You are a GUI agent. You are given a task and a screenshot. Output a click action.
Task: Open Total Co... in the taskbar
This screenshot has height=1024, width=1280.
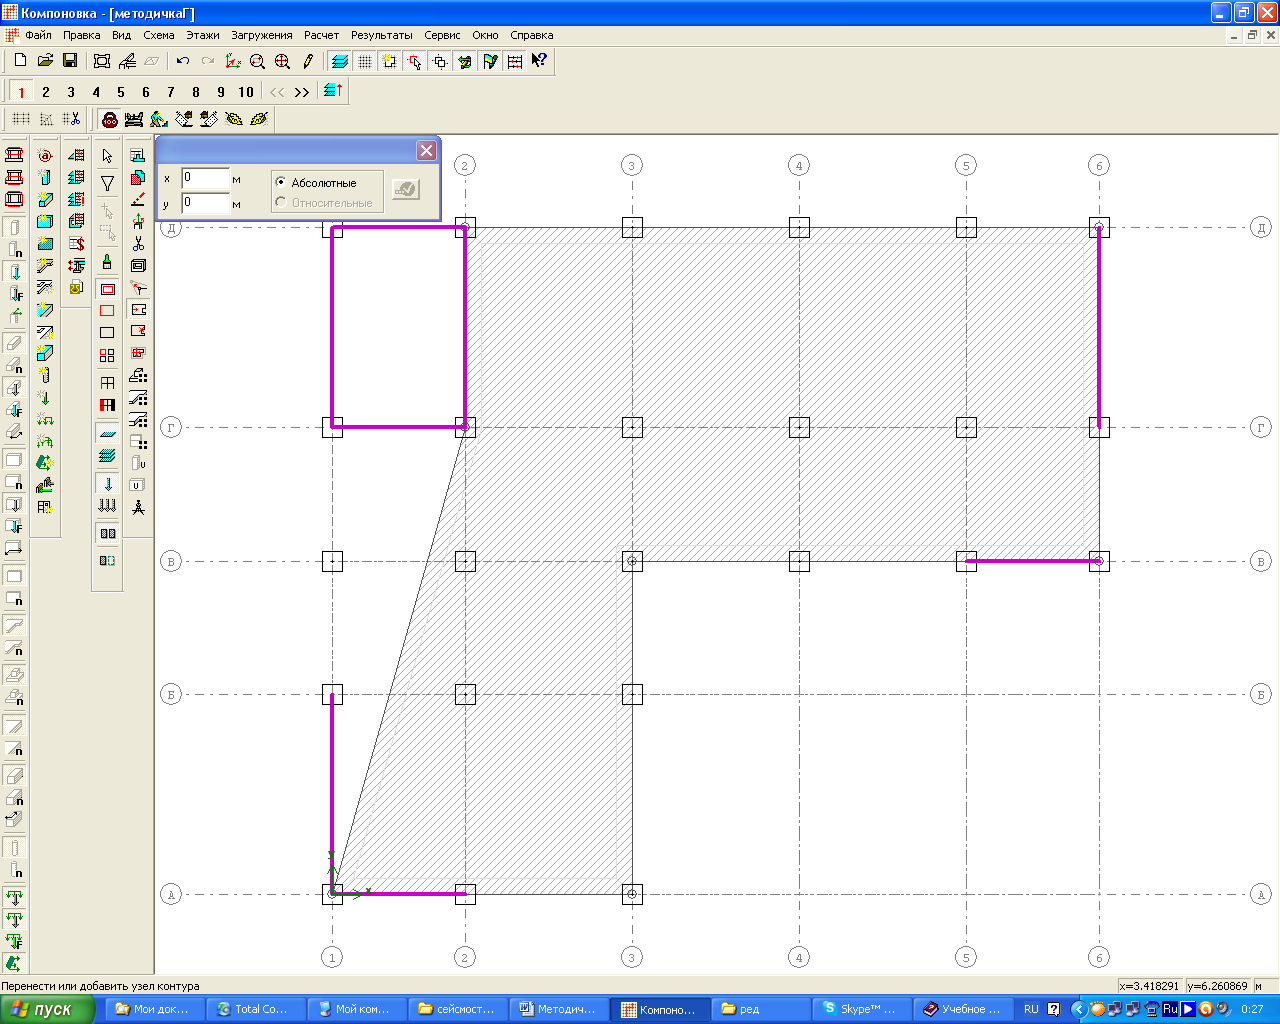point(254,1010)
